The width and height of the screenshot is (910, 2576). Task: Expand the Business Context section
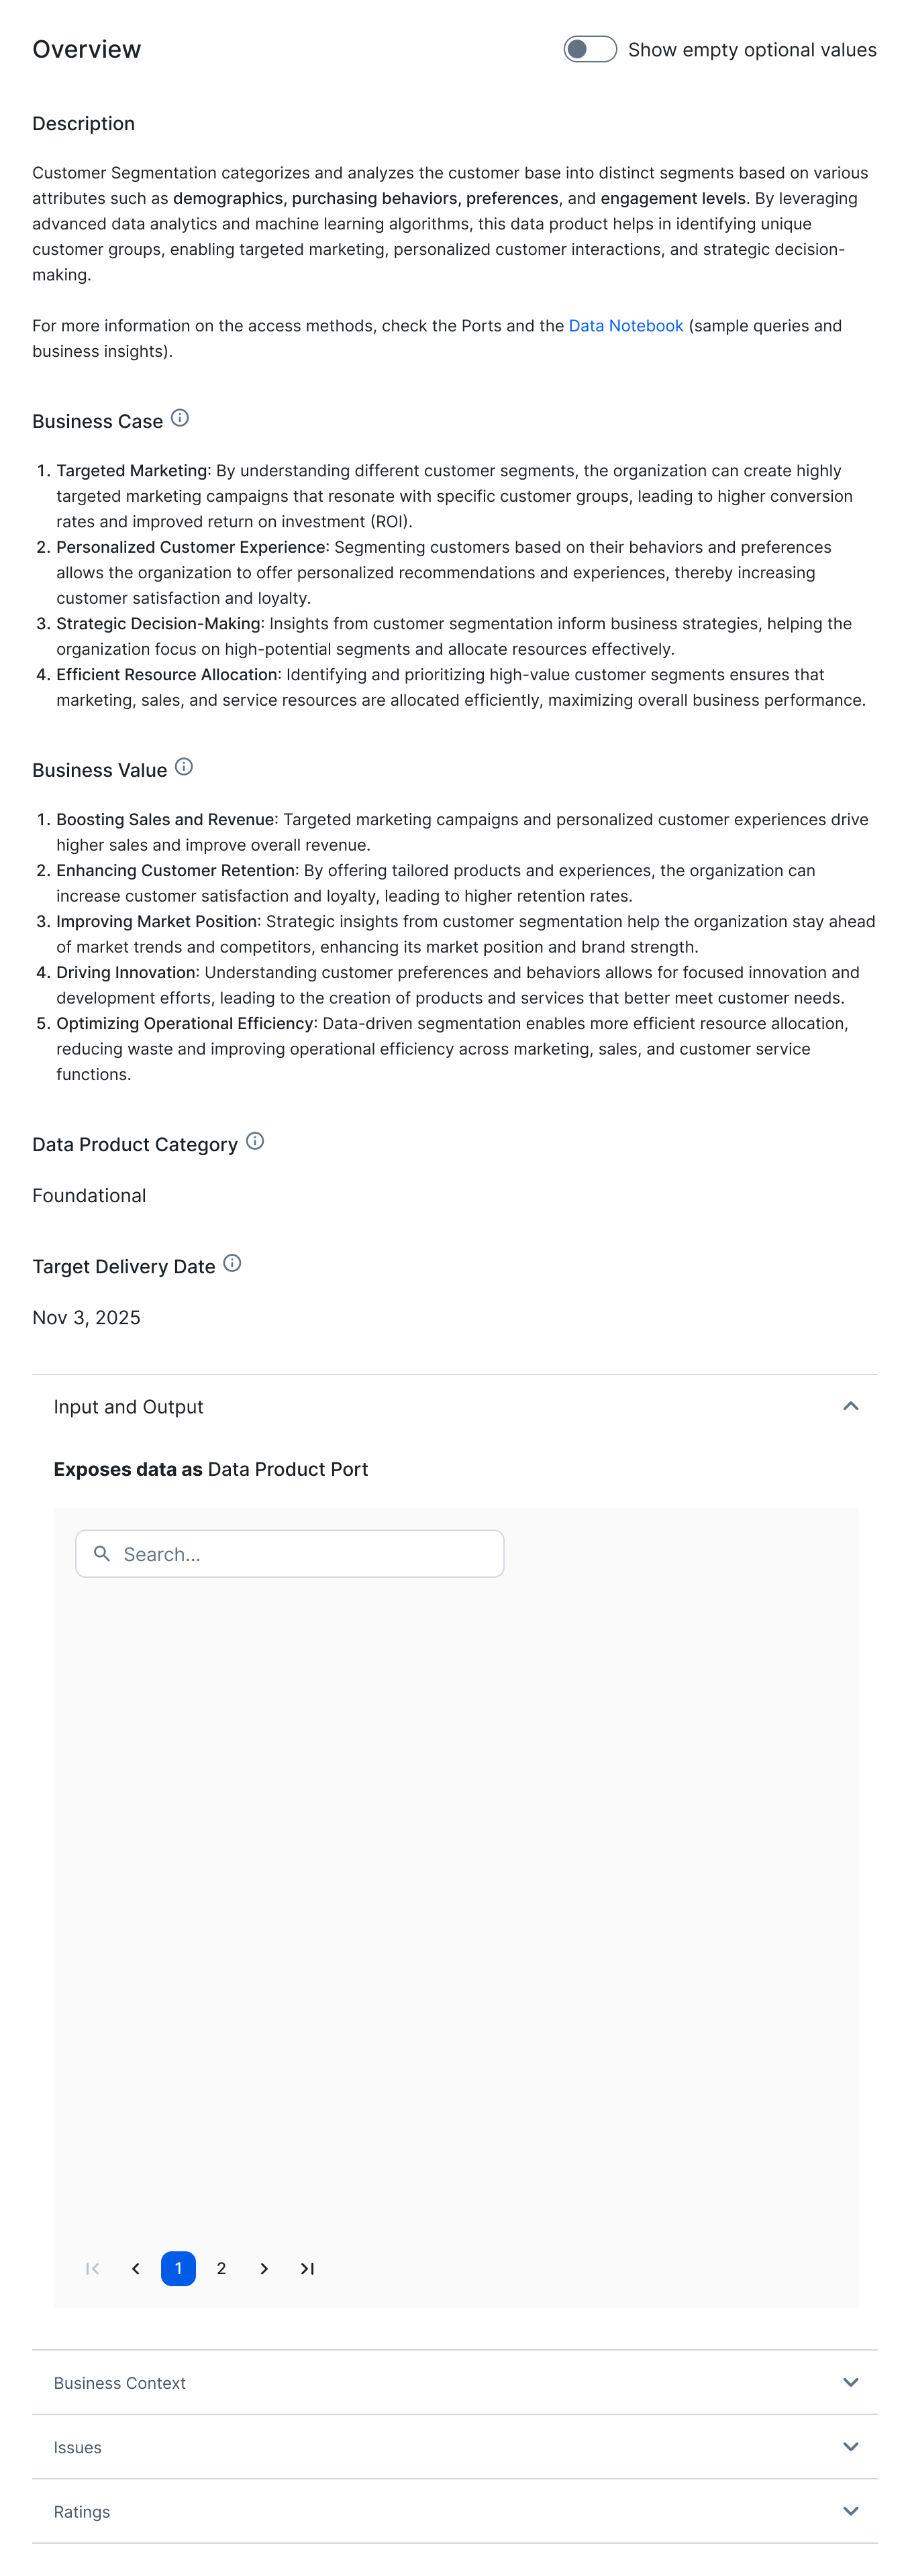pos(454,2382)
